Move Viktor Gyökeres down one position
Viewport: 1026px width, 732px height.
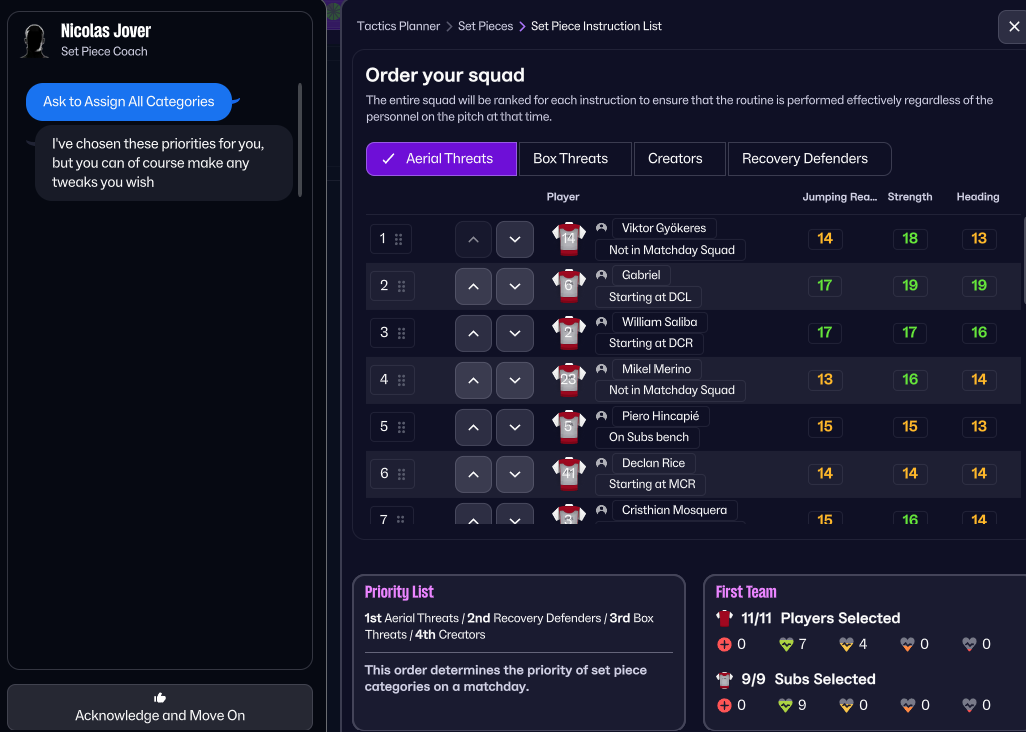[x=514, y=239]
